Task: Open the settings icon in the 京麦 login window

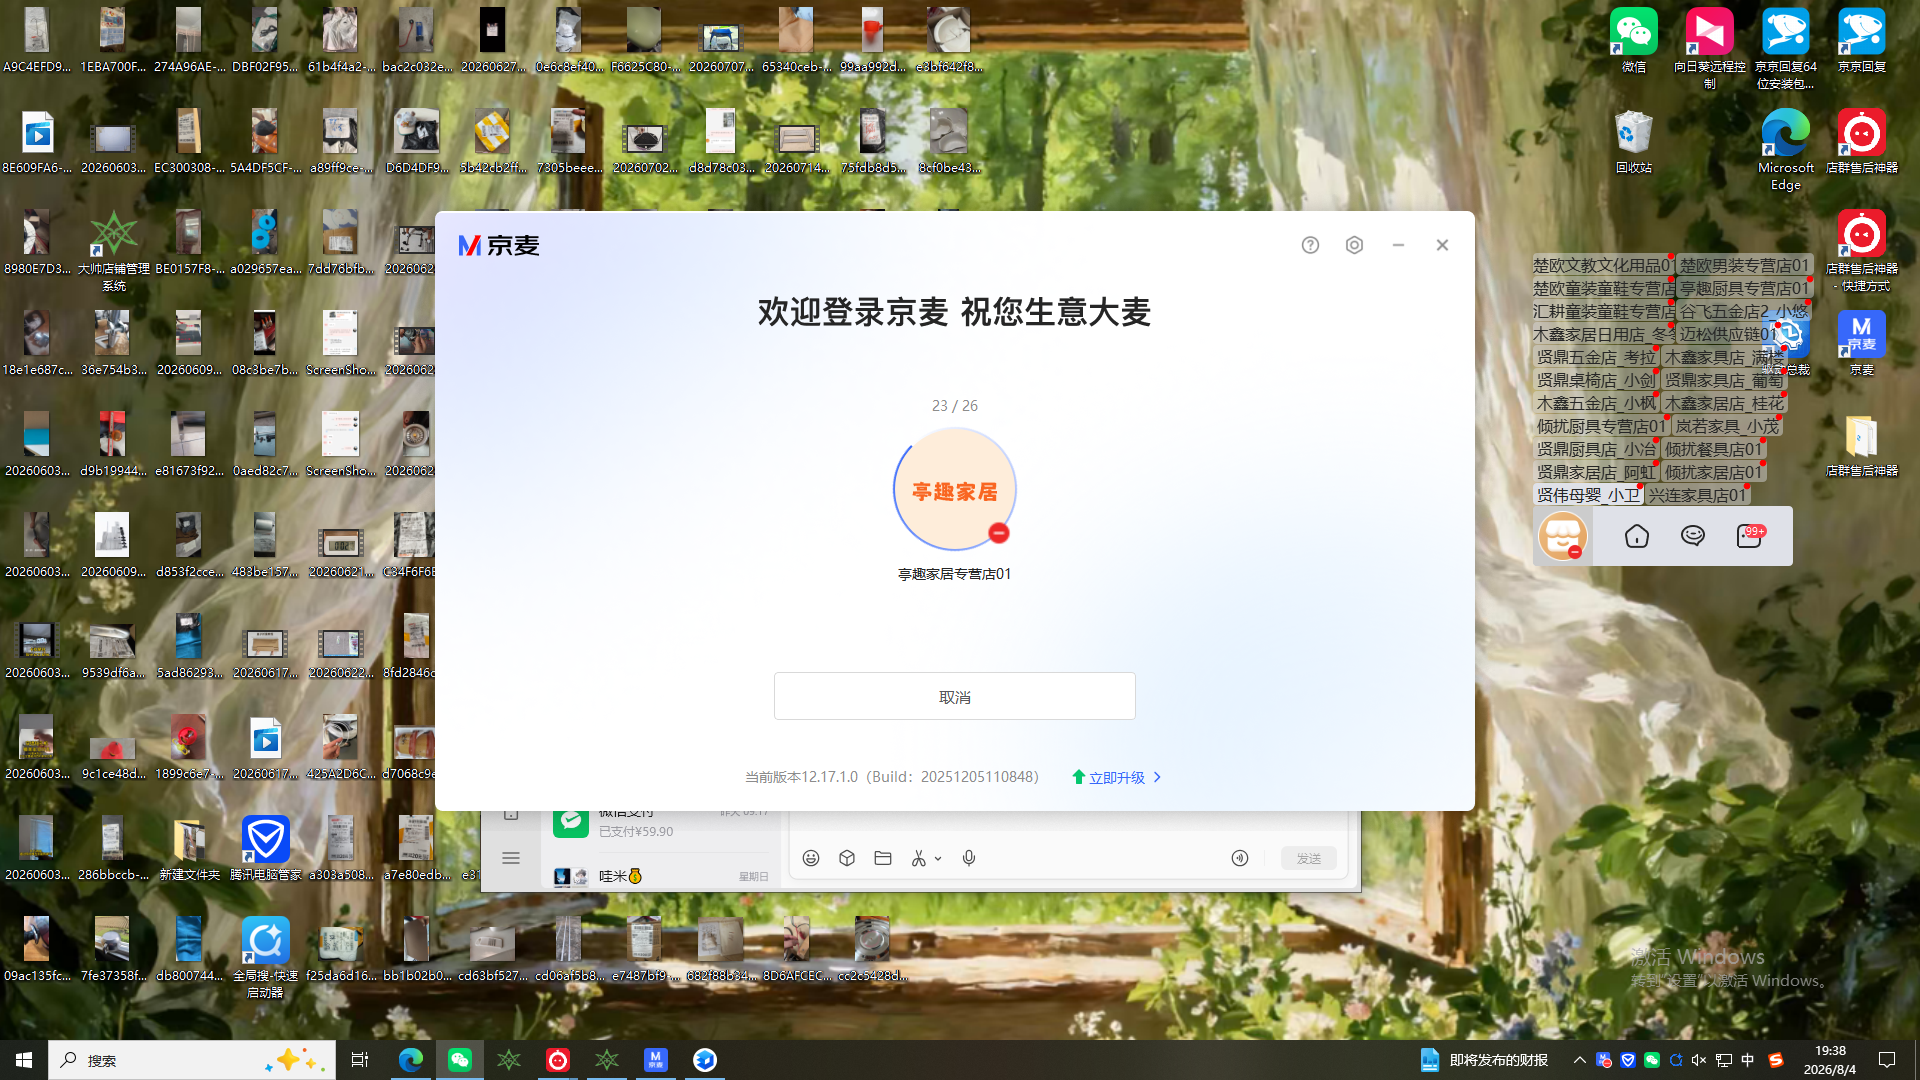Action: (1354, 245)
